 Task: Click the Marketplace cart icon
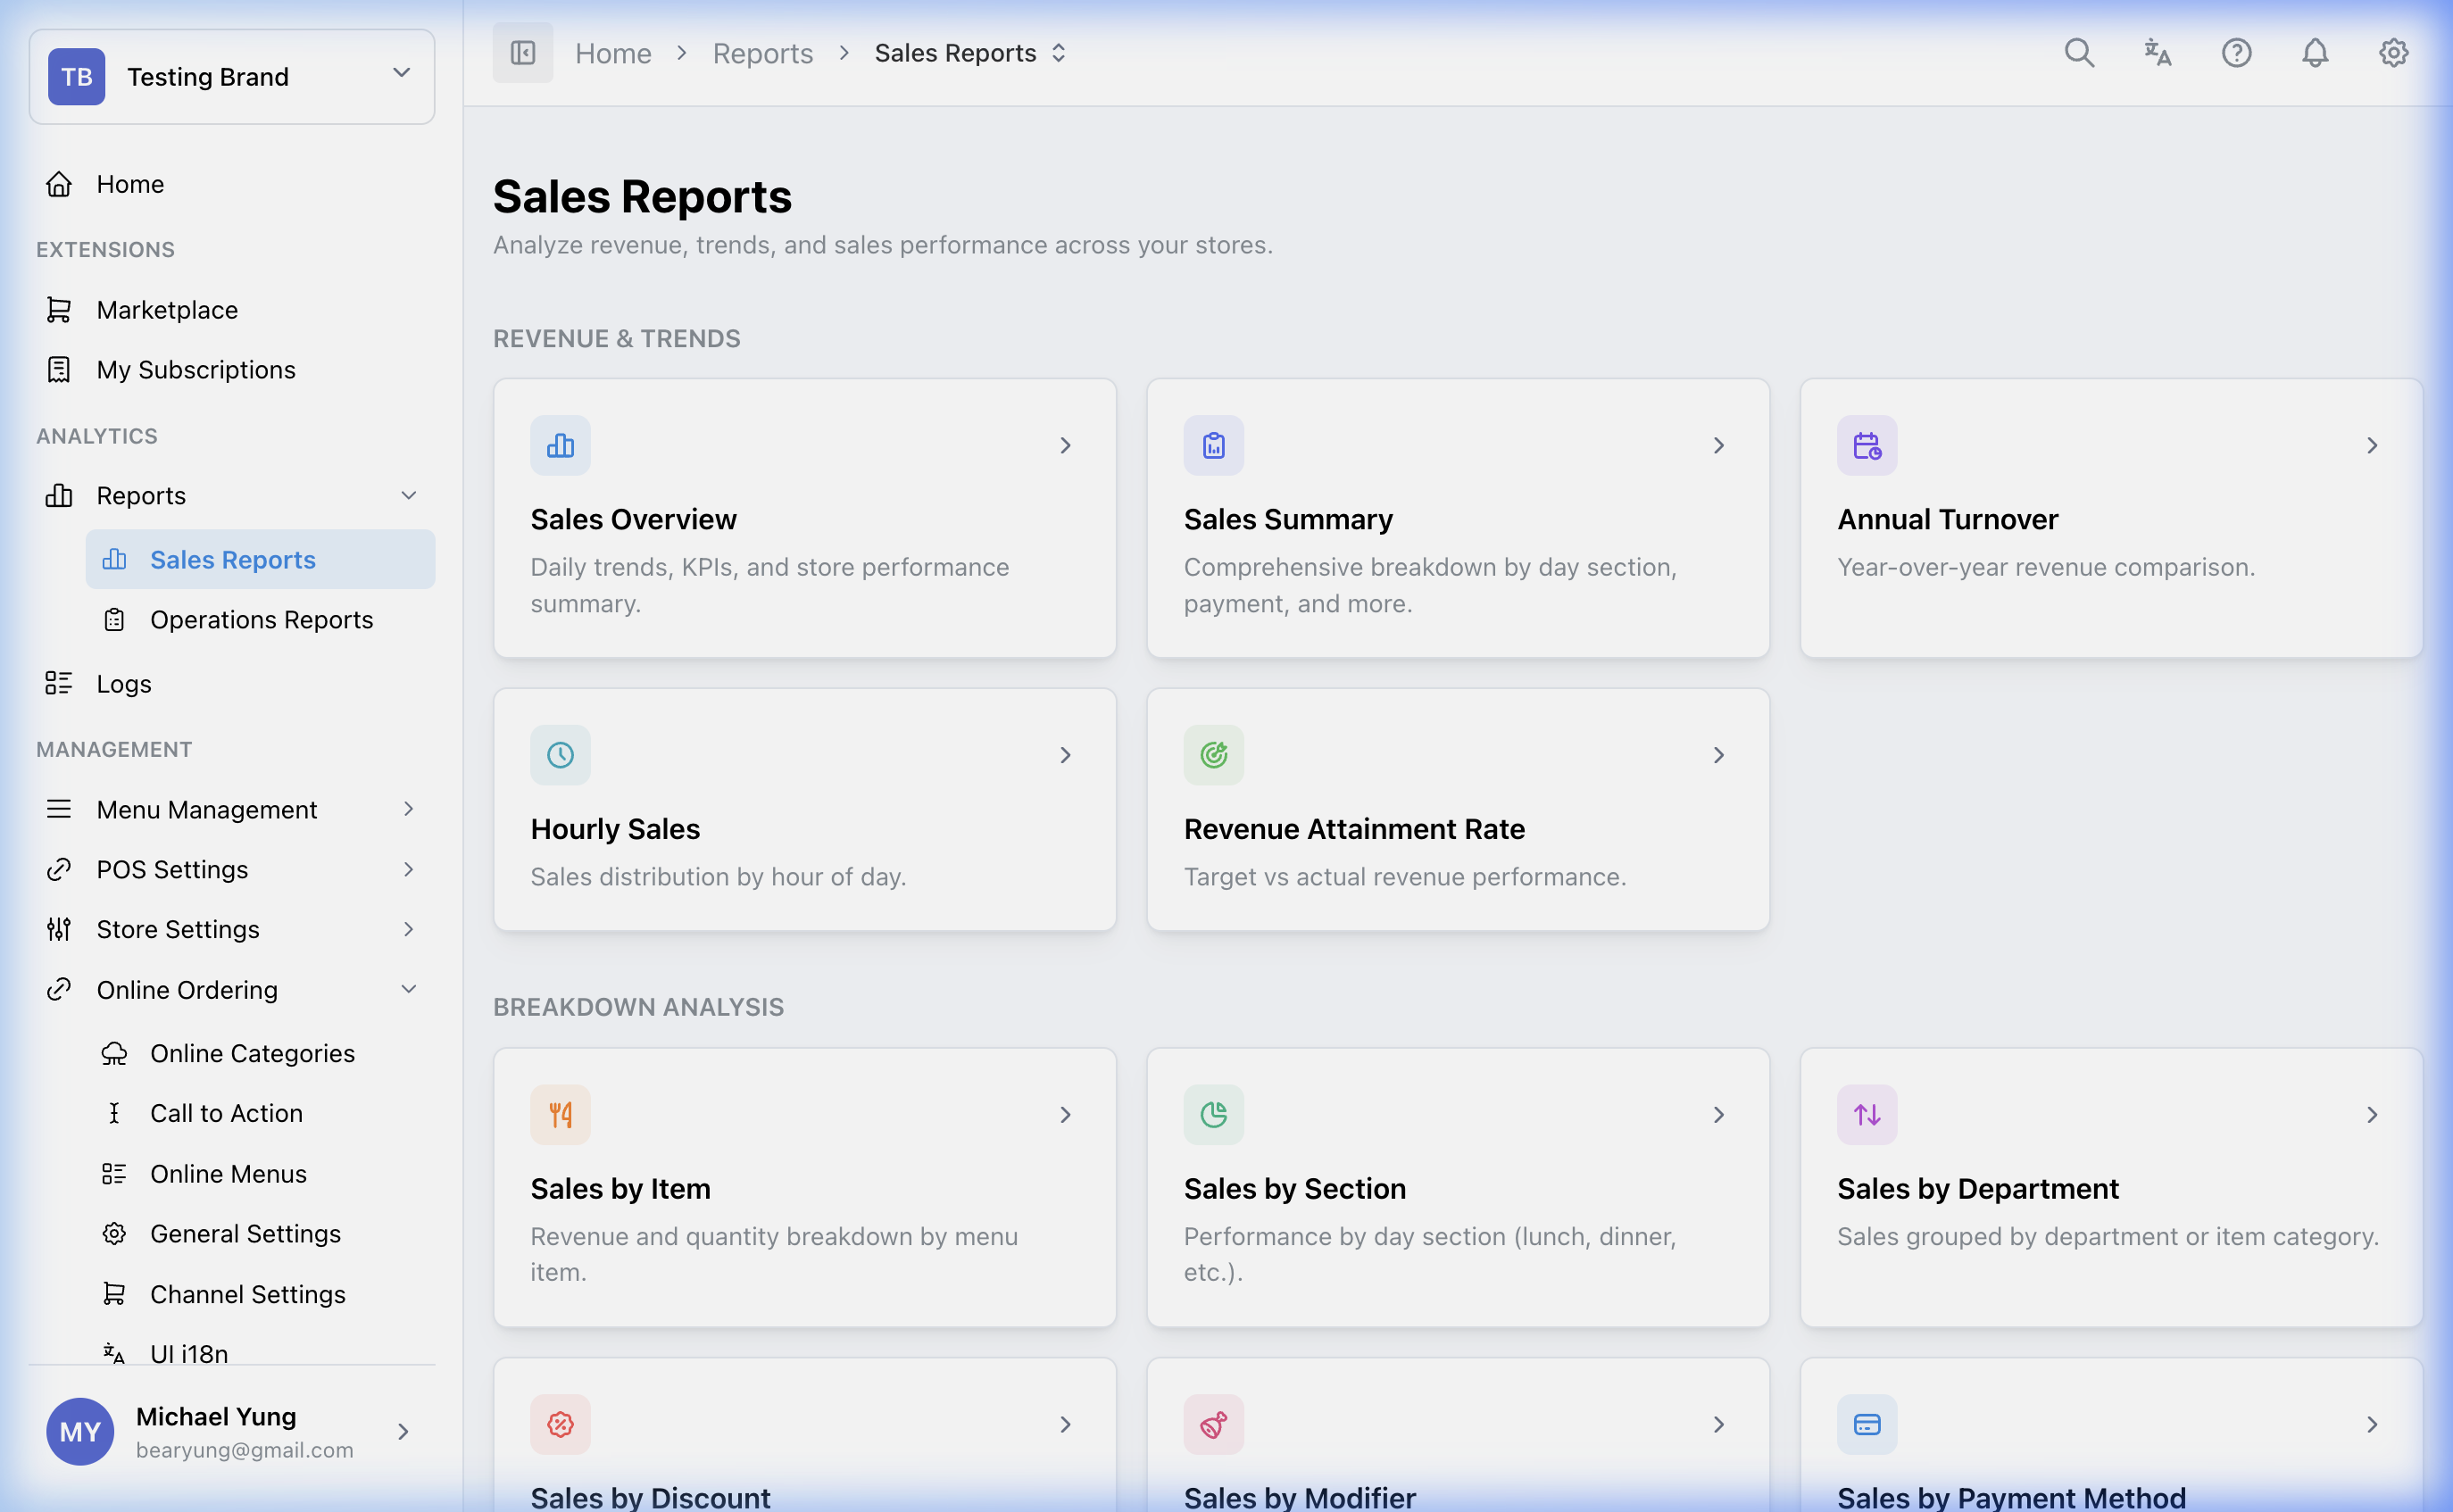click(59, 309)
